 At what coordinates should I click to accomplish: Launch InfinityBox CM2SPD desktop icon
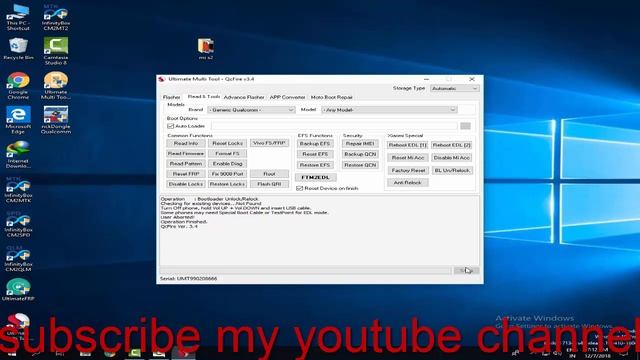[x=18, y=224]
